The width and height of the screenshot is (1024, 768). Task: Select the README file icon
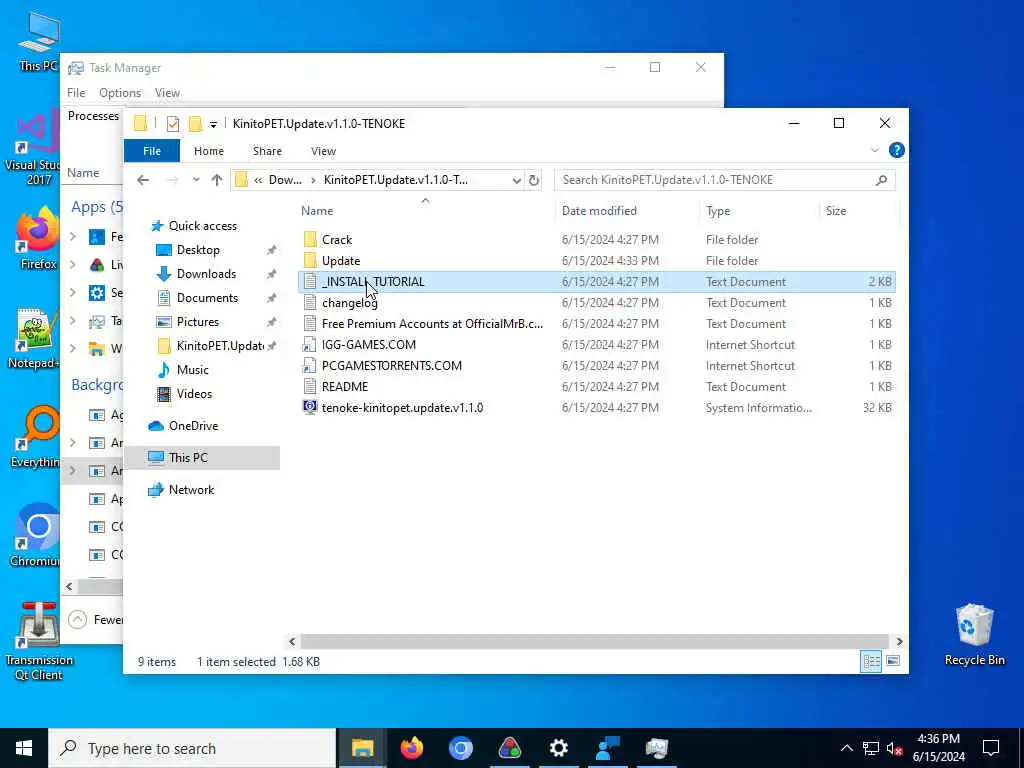[310, 386]
